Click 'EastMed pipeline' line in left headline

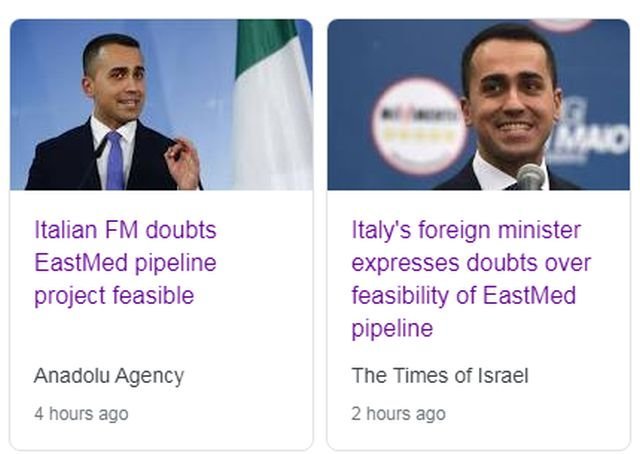(x=125, y=263)
